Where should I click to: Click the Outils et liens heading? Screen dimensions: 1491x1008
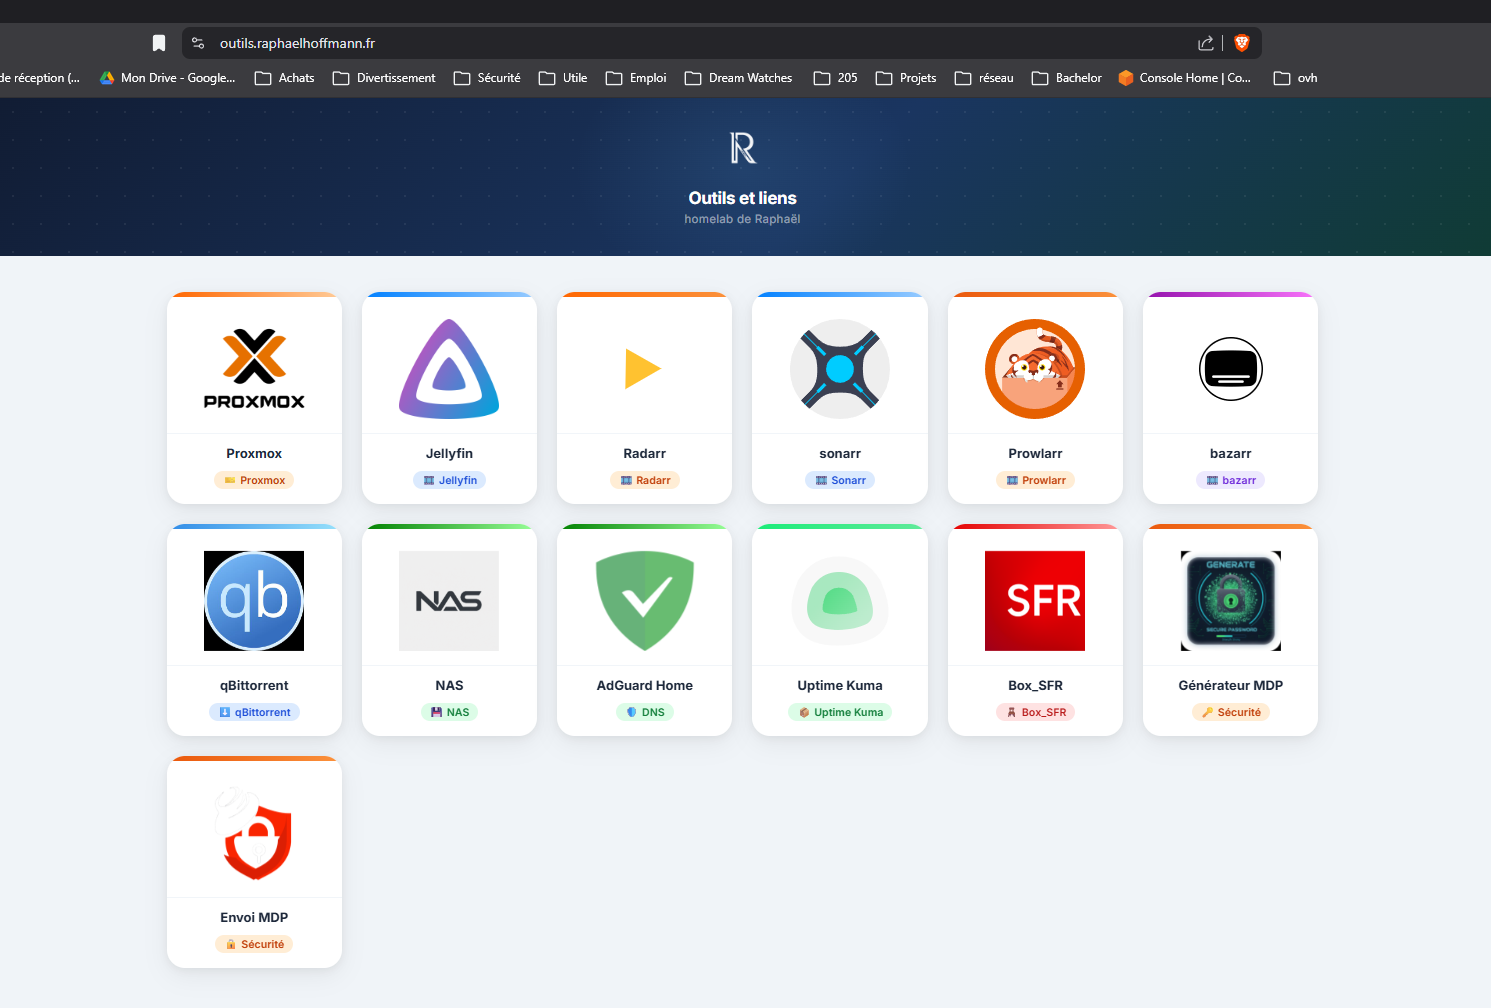coord(743,198)
